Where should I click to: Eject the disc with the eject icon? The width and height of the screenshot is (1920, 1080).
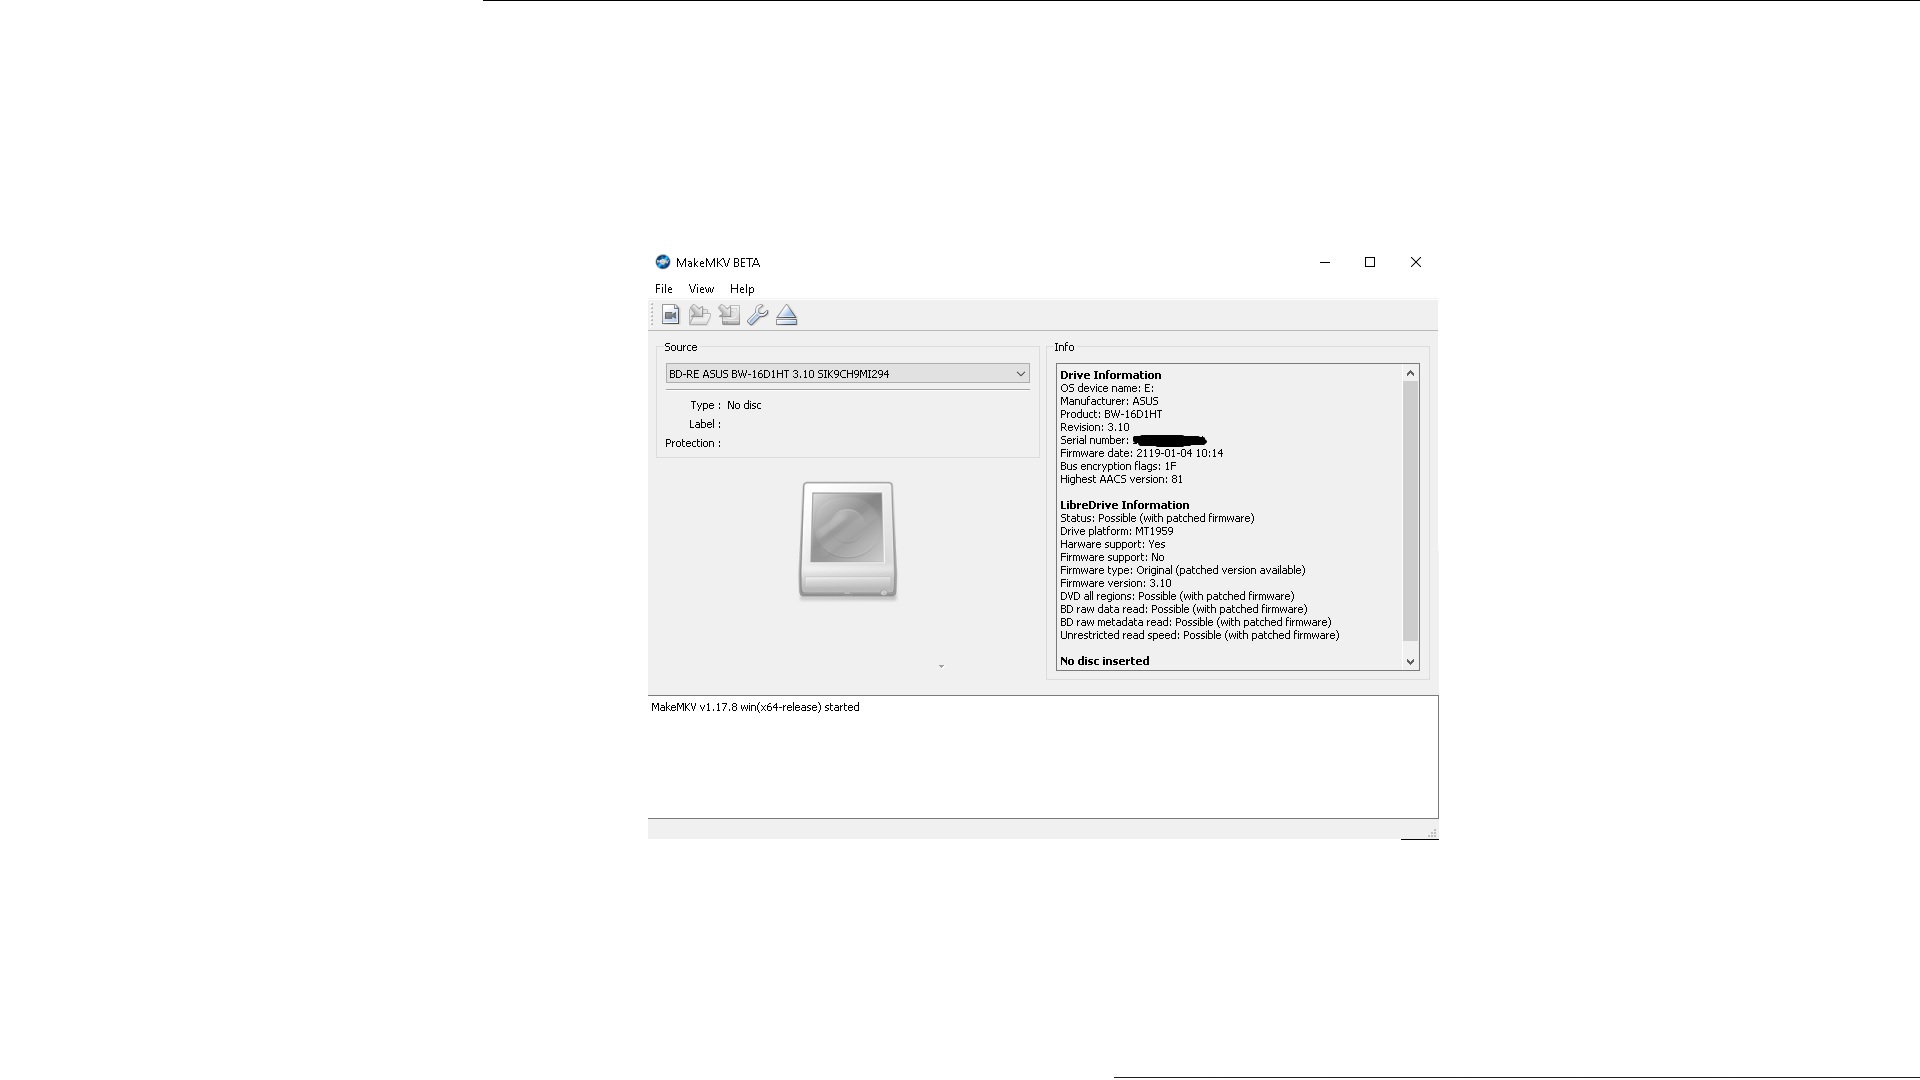coord(787,315)
